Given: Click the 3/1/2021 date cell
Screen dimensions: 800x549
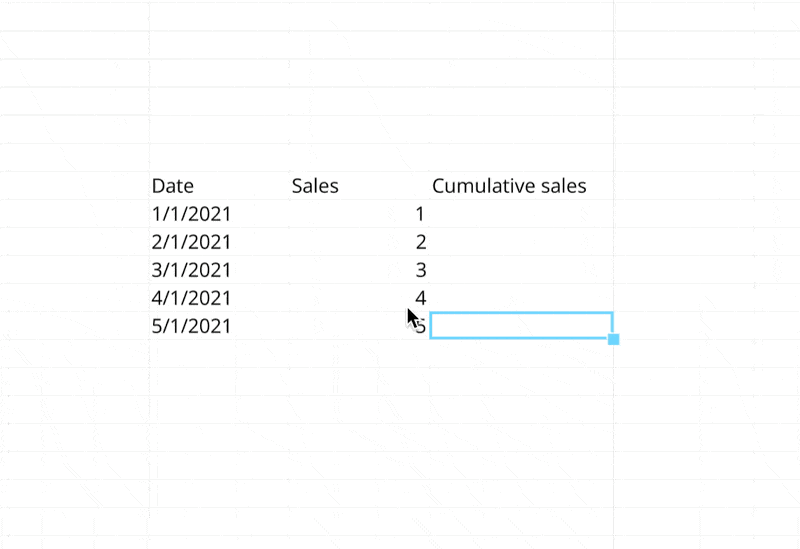Looking at the screenshot, I should (191, 270).
